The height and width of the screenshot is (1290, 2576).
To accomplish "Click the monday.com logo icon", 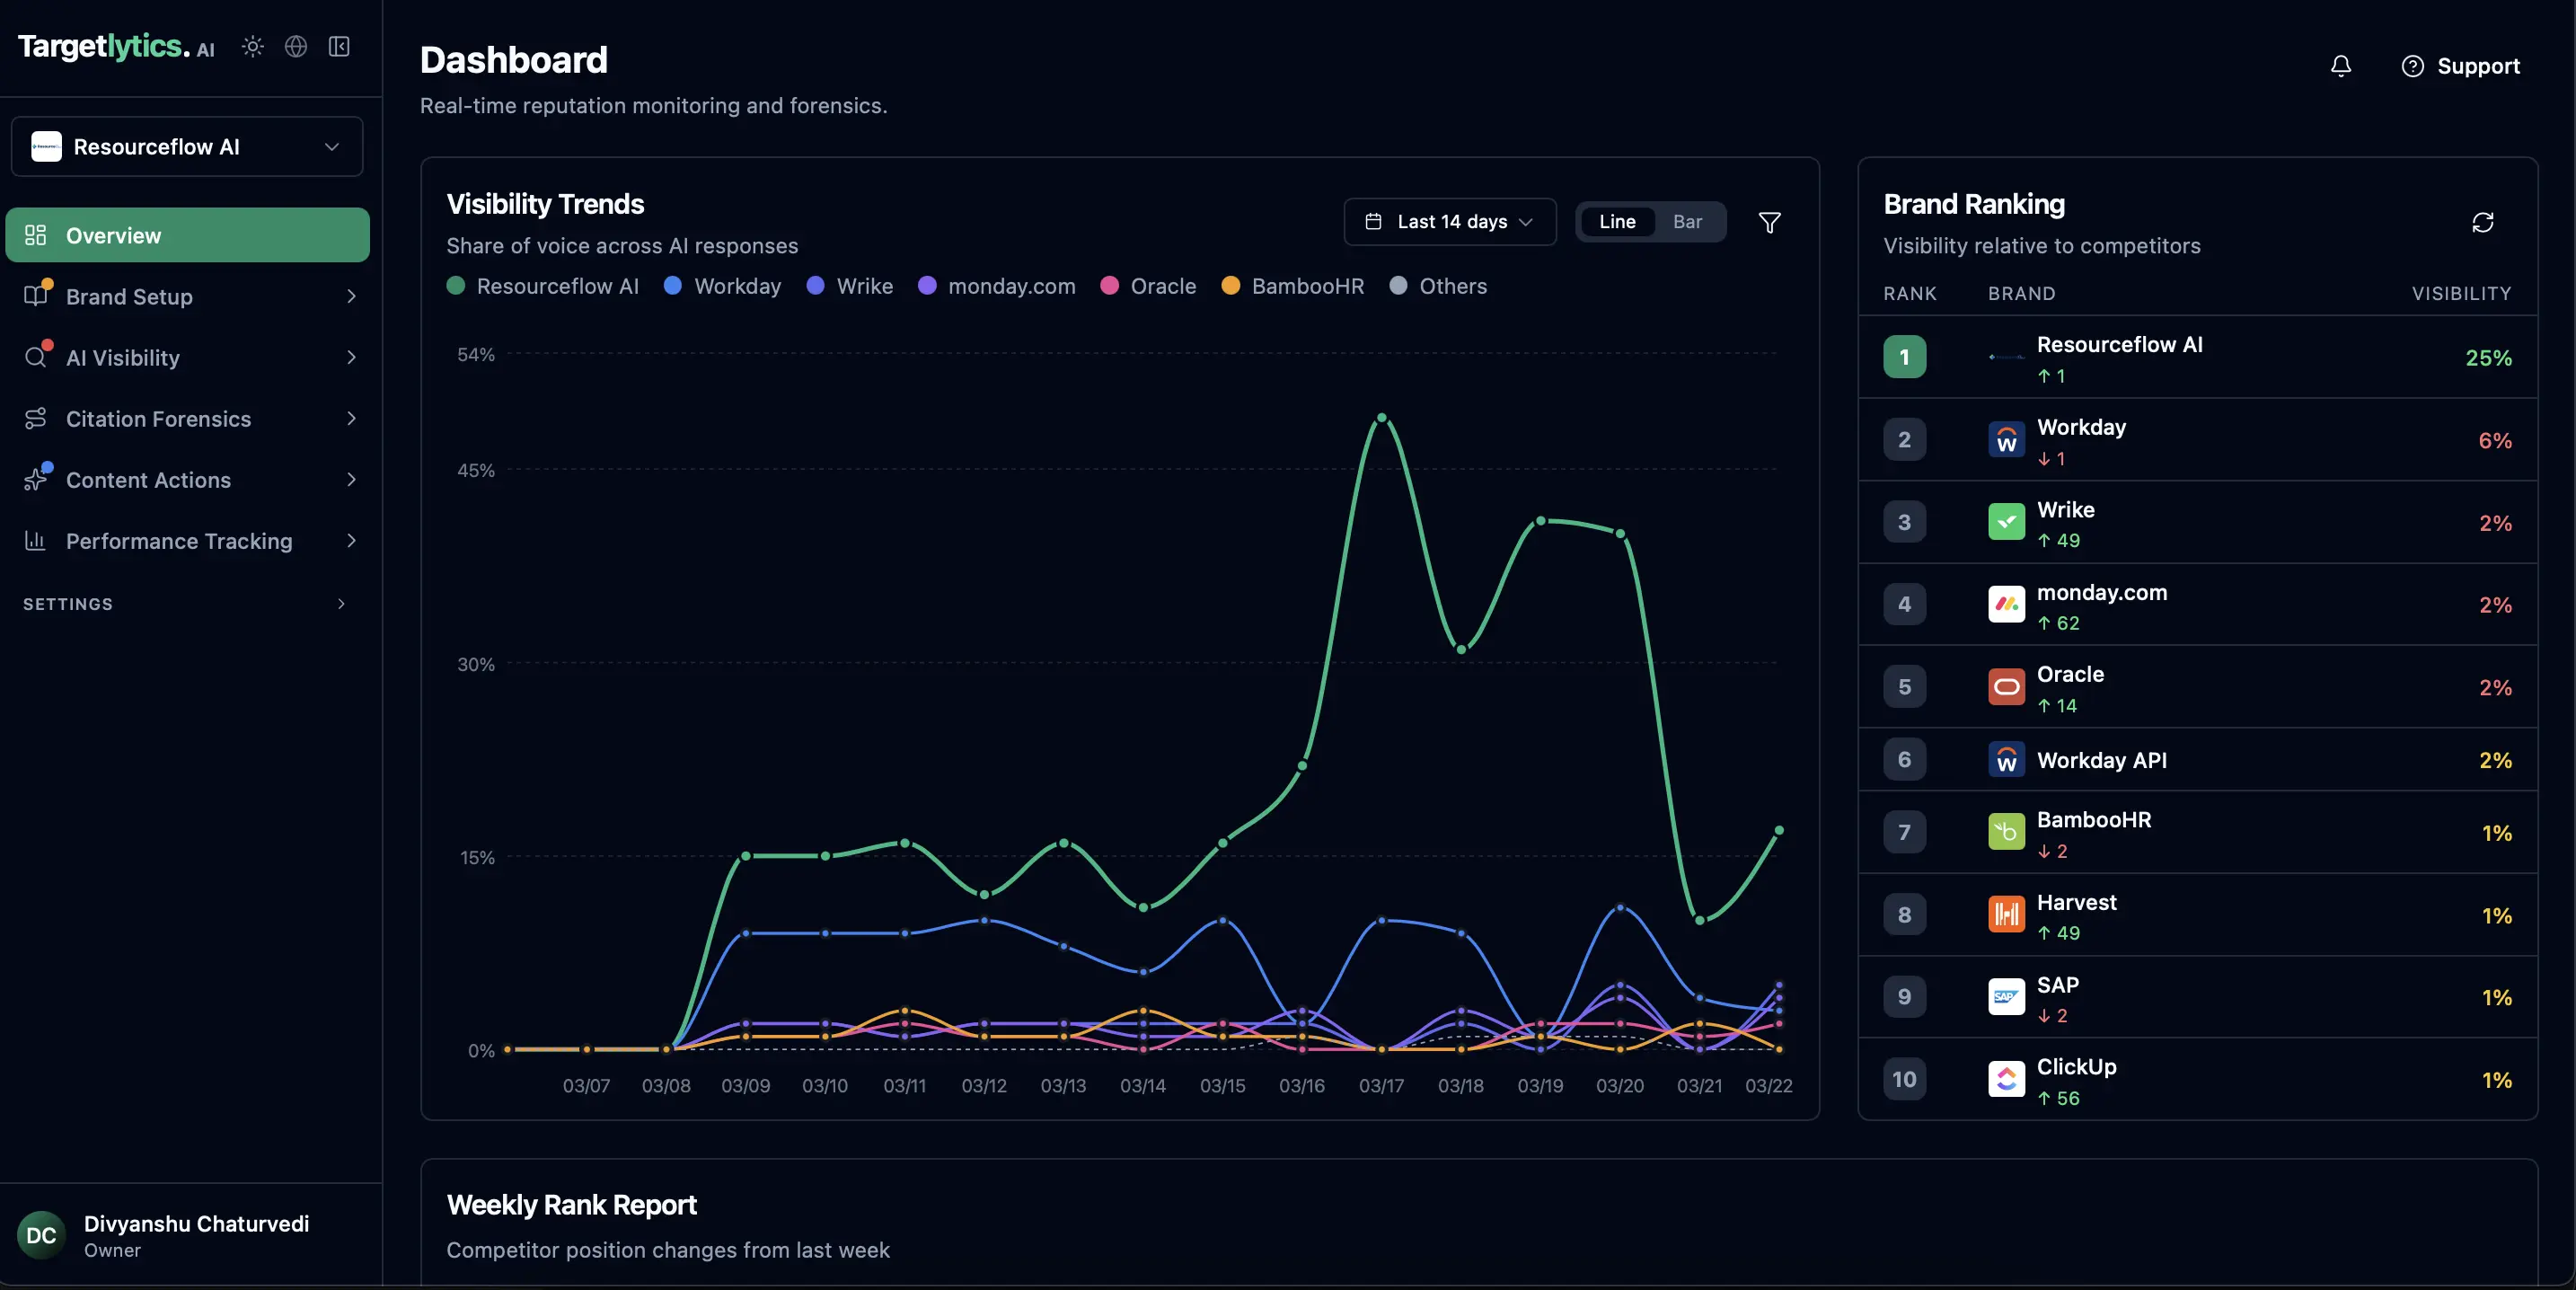I will (x=2006, y=604).
